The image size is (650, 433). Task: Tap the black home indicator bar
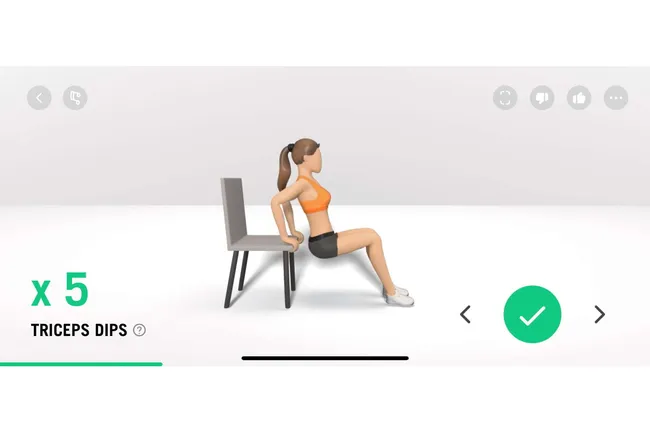point(325,358)
